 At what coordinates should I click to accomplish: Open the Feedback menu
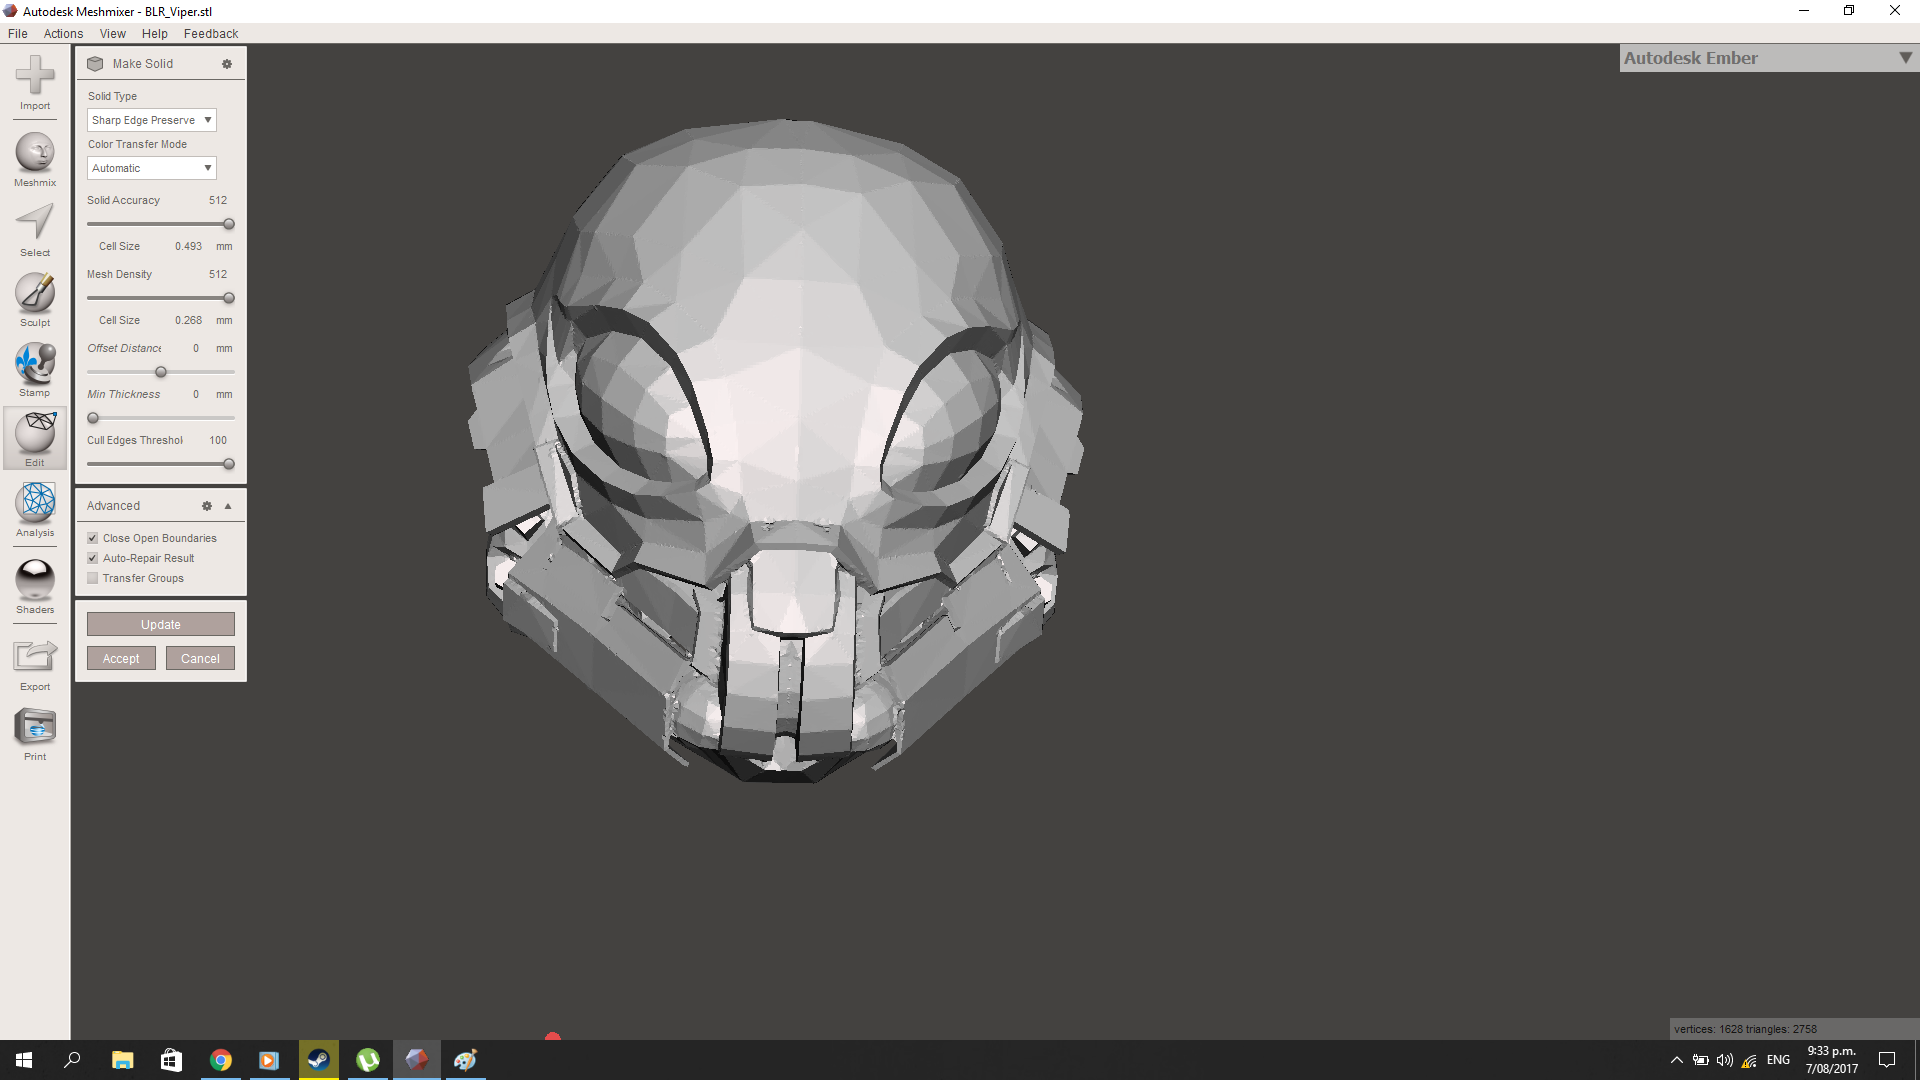tap(211, 34)
